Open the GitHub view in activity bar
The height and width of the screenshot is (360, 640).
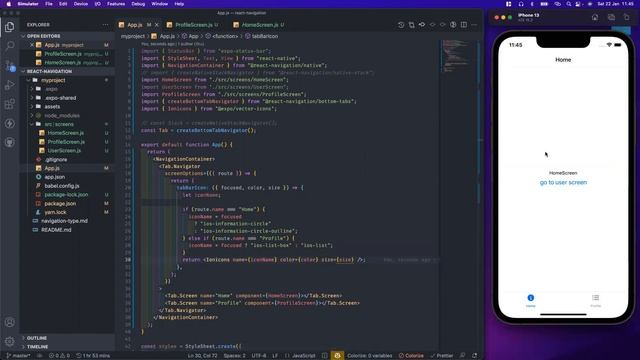(x=9, y=142)
